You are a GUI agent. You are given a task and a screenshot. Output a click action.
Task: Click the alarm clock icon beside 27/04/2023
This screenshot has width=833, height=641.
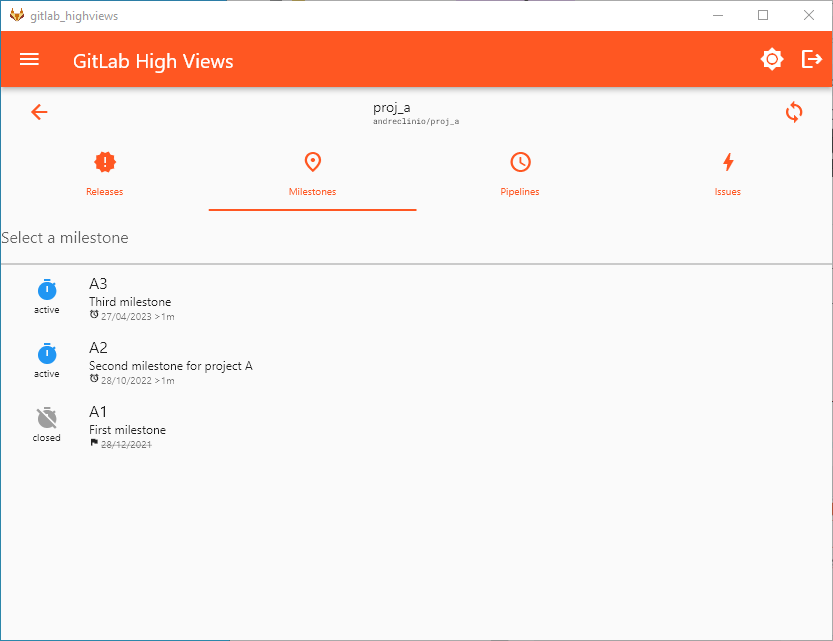94,314
